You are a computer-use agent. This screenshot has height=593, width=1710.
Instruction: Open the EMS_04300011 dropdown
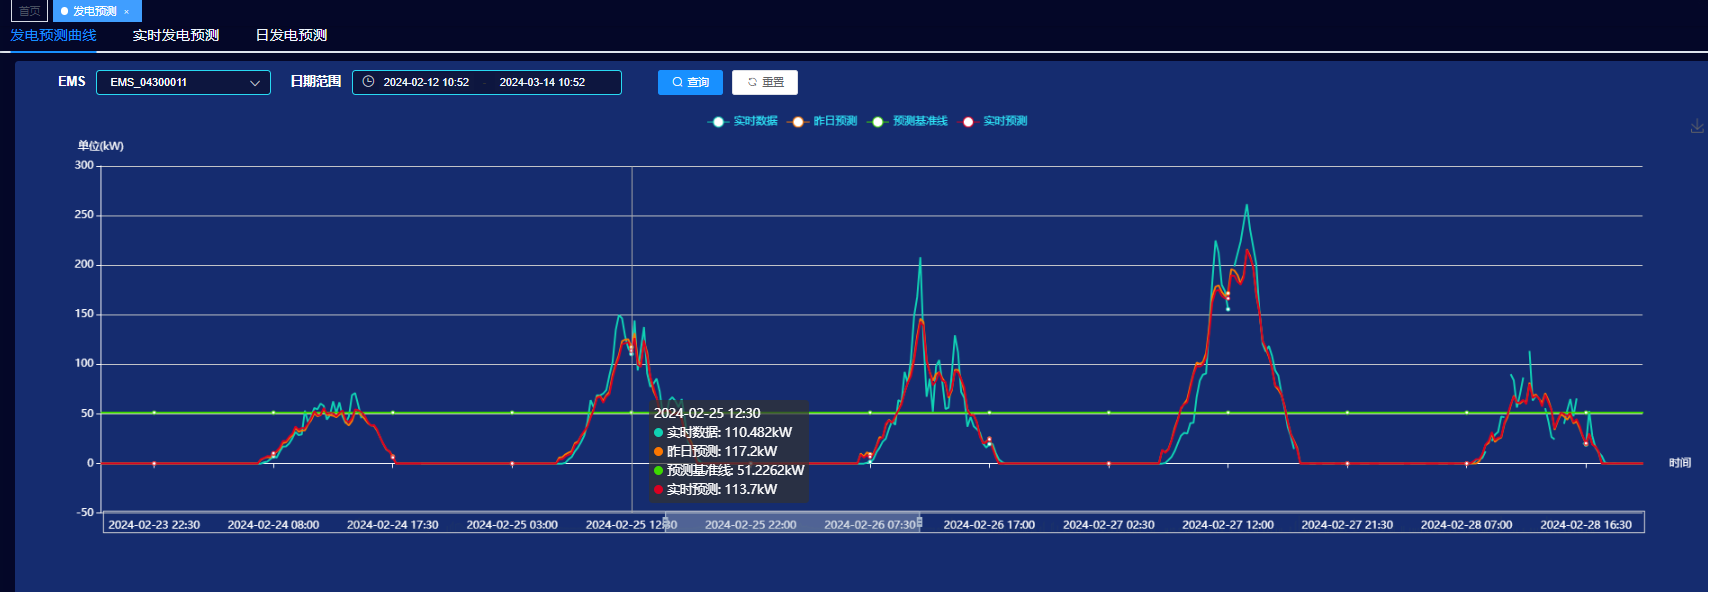[x=183, y=82]
